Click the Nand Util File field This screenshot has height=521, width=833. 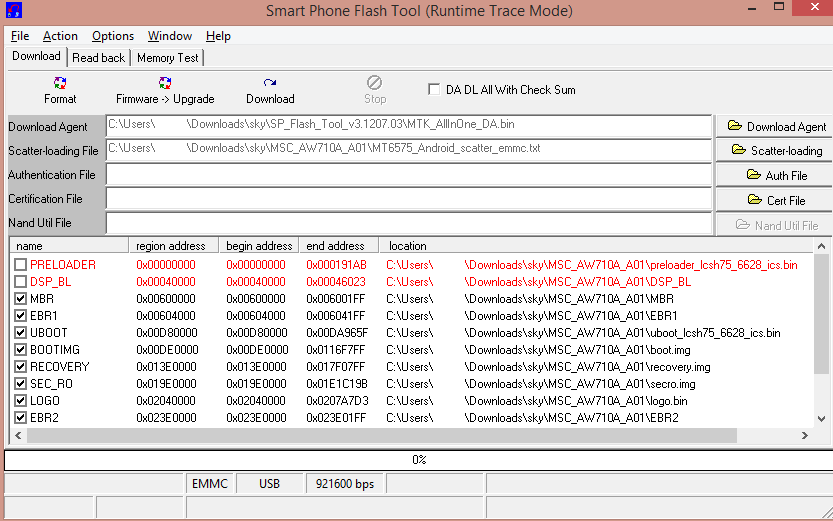pos(409,223)
